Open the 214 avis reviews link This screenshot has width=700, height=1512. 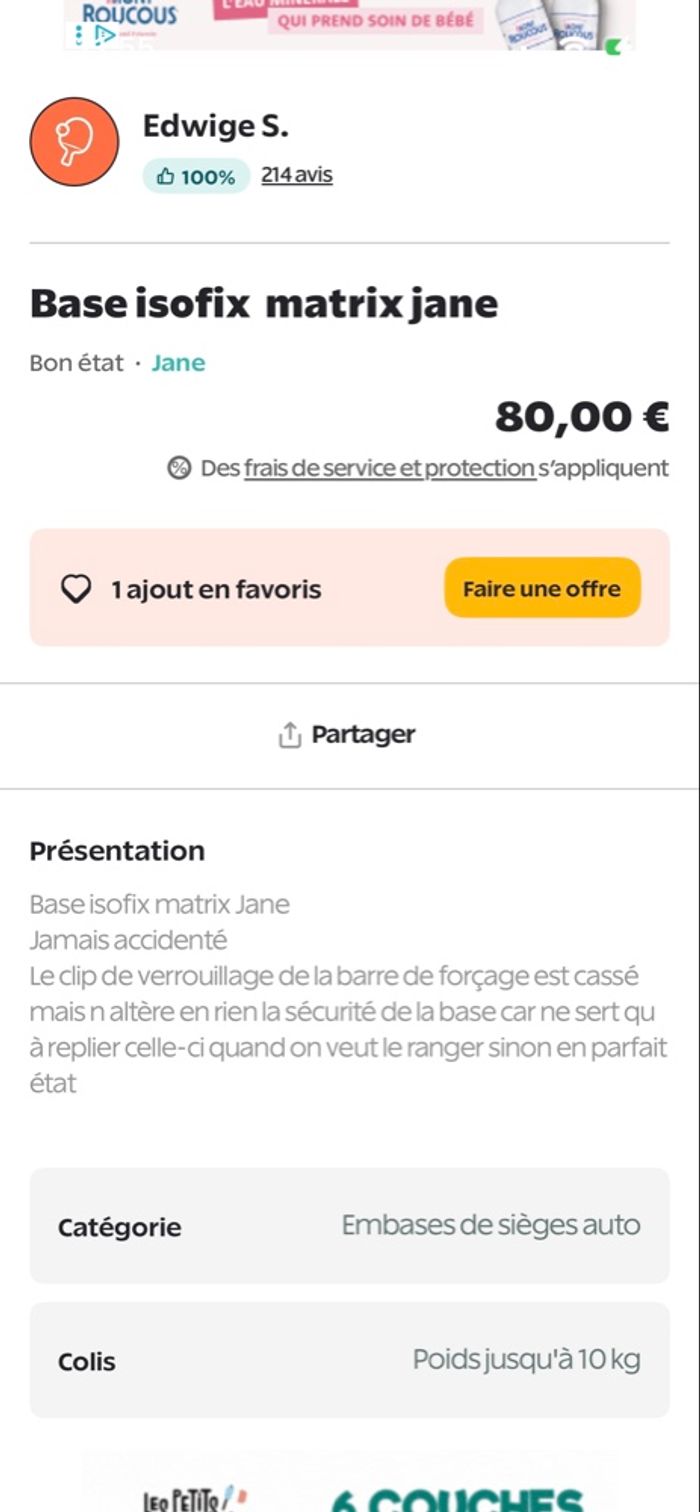(x=297, y=175)
